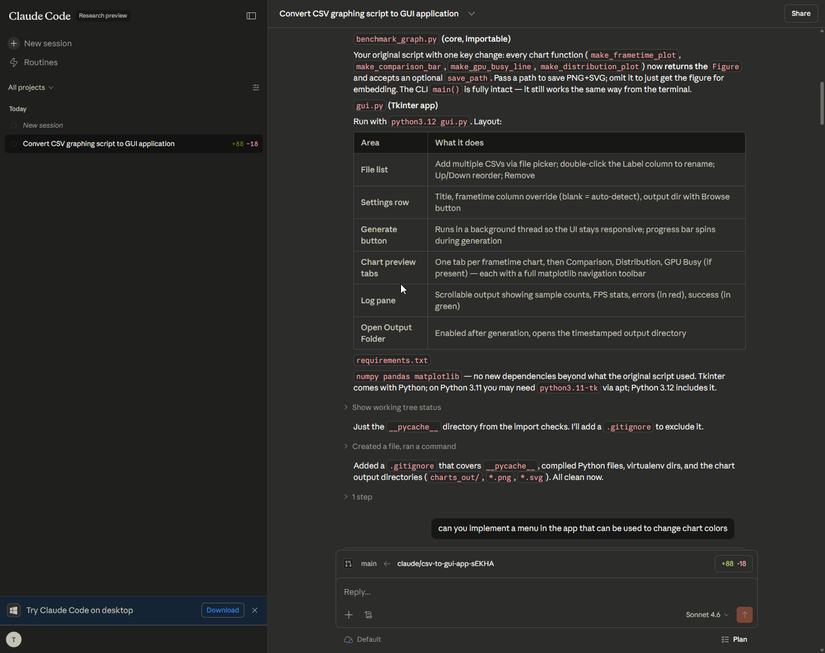825x653 pixels.
Task: Expand the 'Created a file, ran a command' step
Action: pos(403,446)
